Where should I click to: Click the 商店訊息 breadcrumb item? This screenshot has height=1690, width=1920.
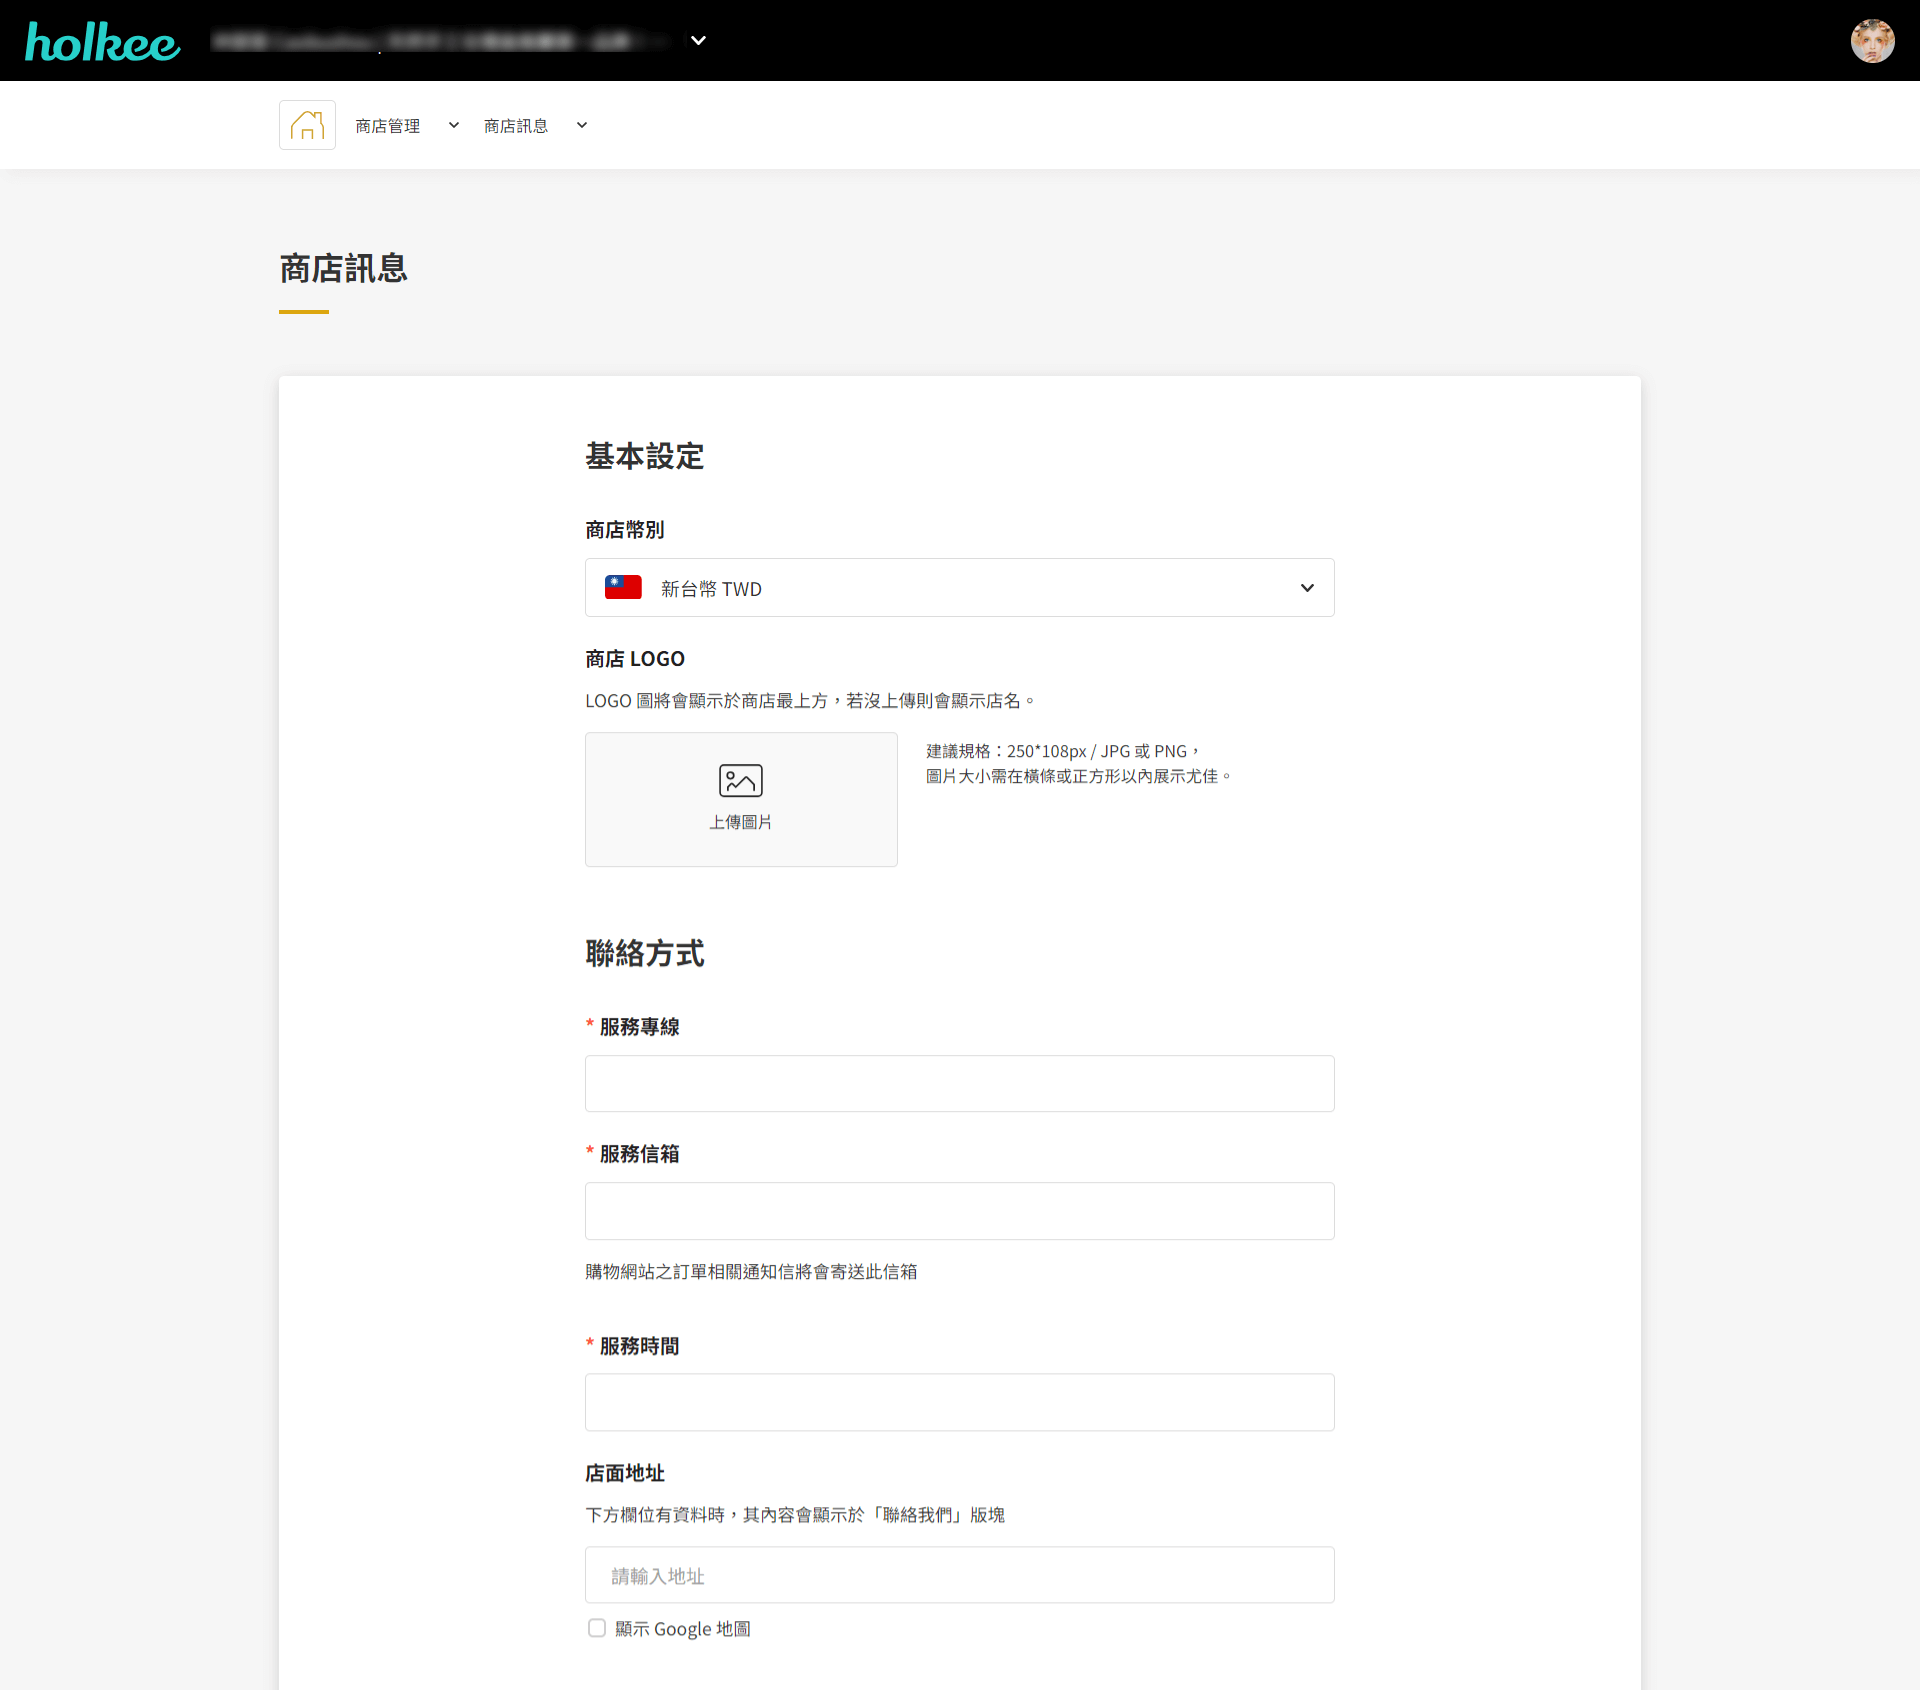(x=516, y=126)
